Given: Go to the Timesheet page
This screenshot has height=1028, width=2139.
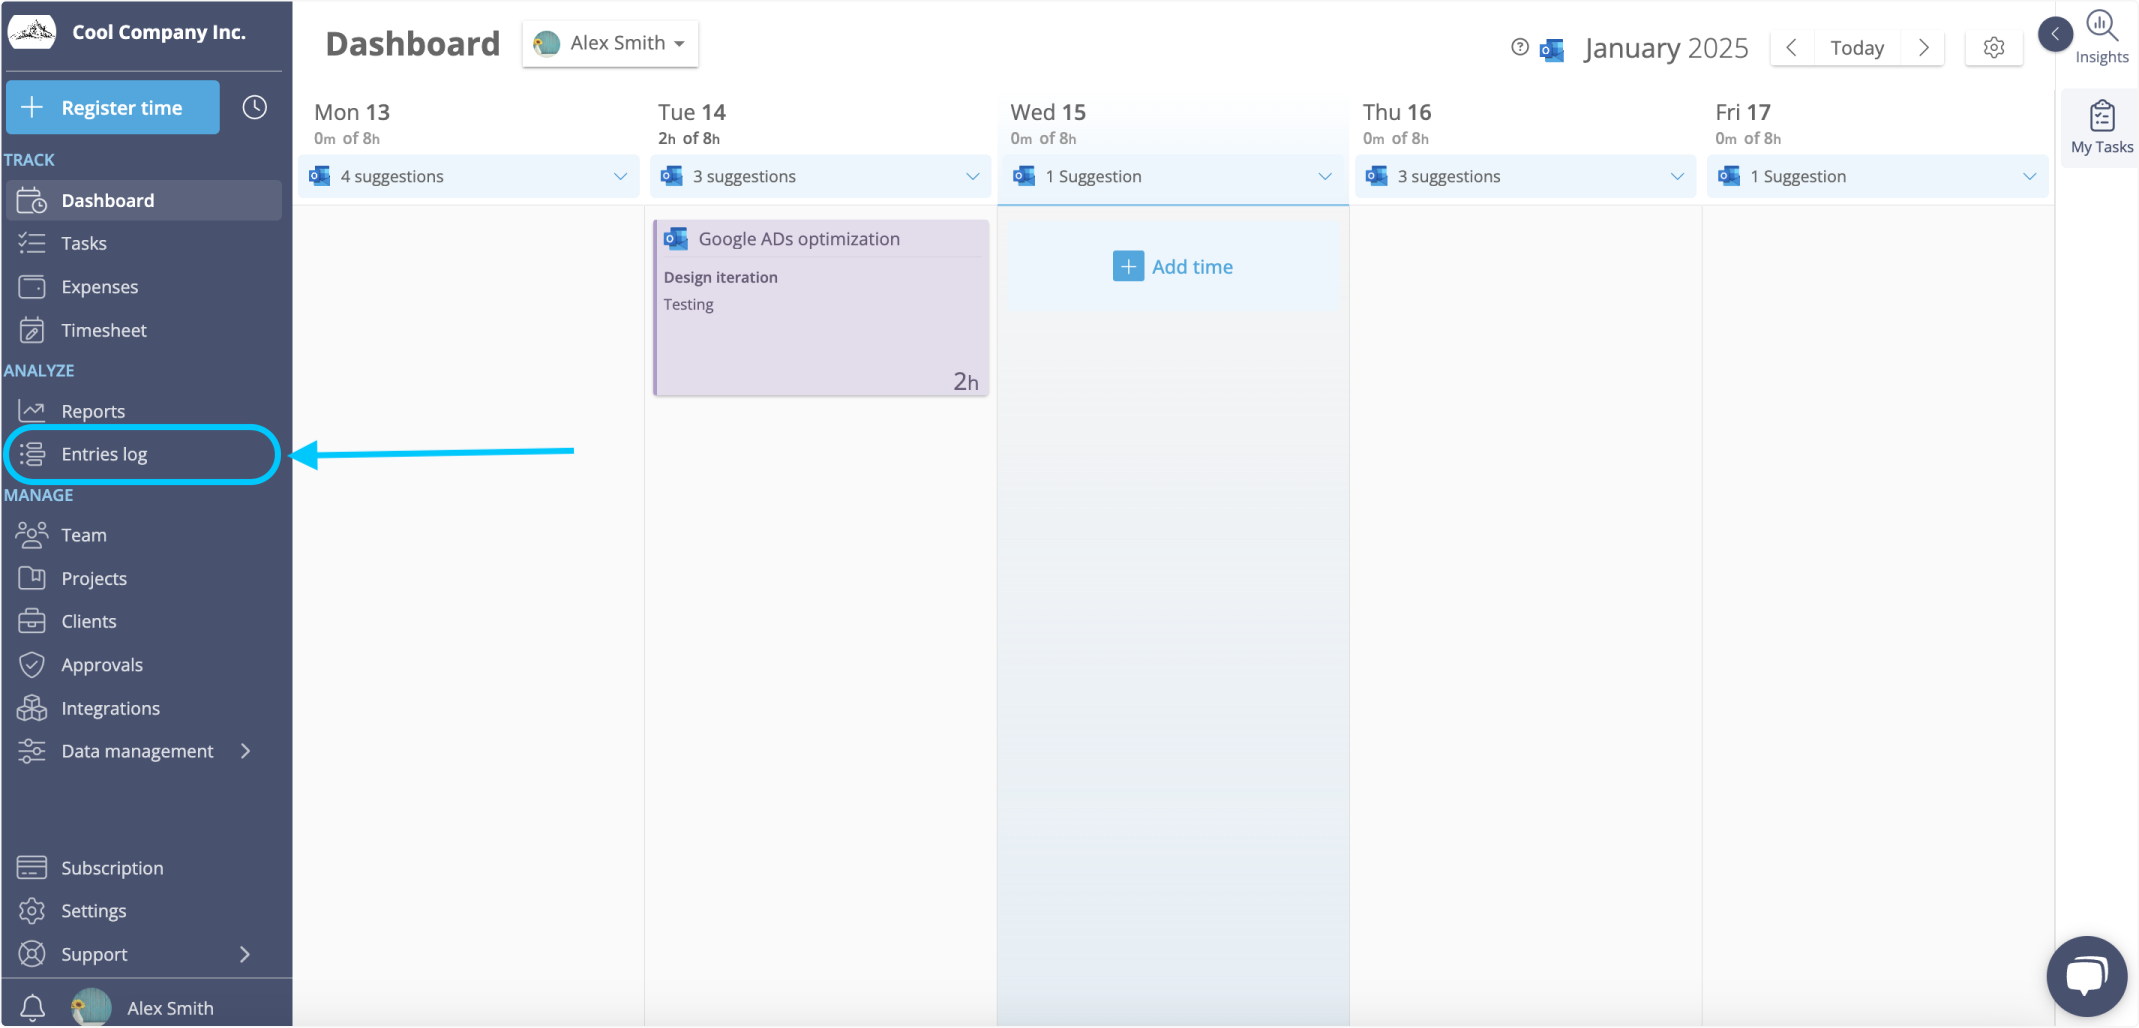Looking at the screenshot, I should (x=103, y=330).
